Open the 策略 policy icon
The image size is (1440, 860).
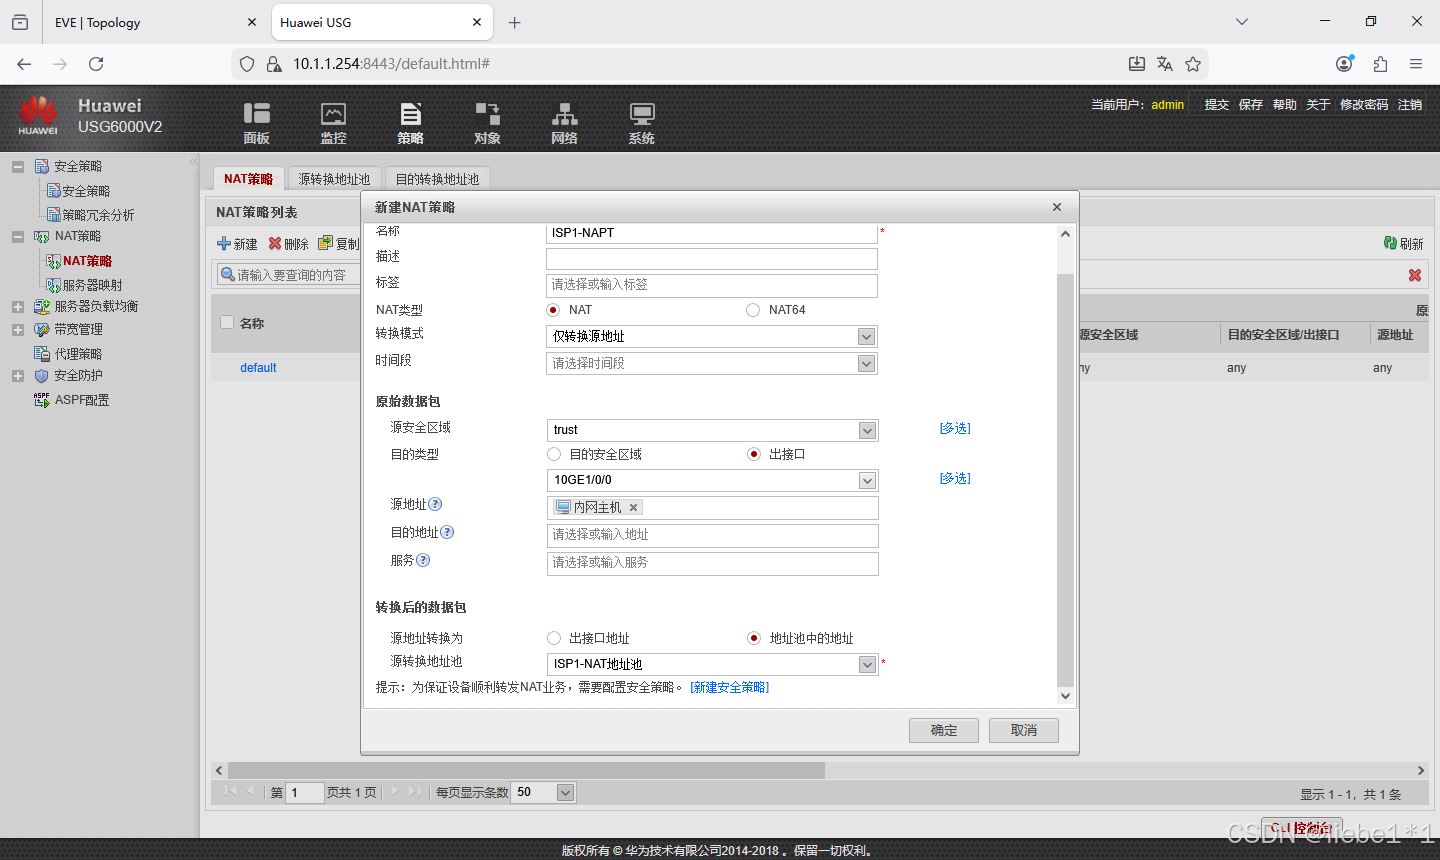tap(410, 114)
